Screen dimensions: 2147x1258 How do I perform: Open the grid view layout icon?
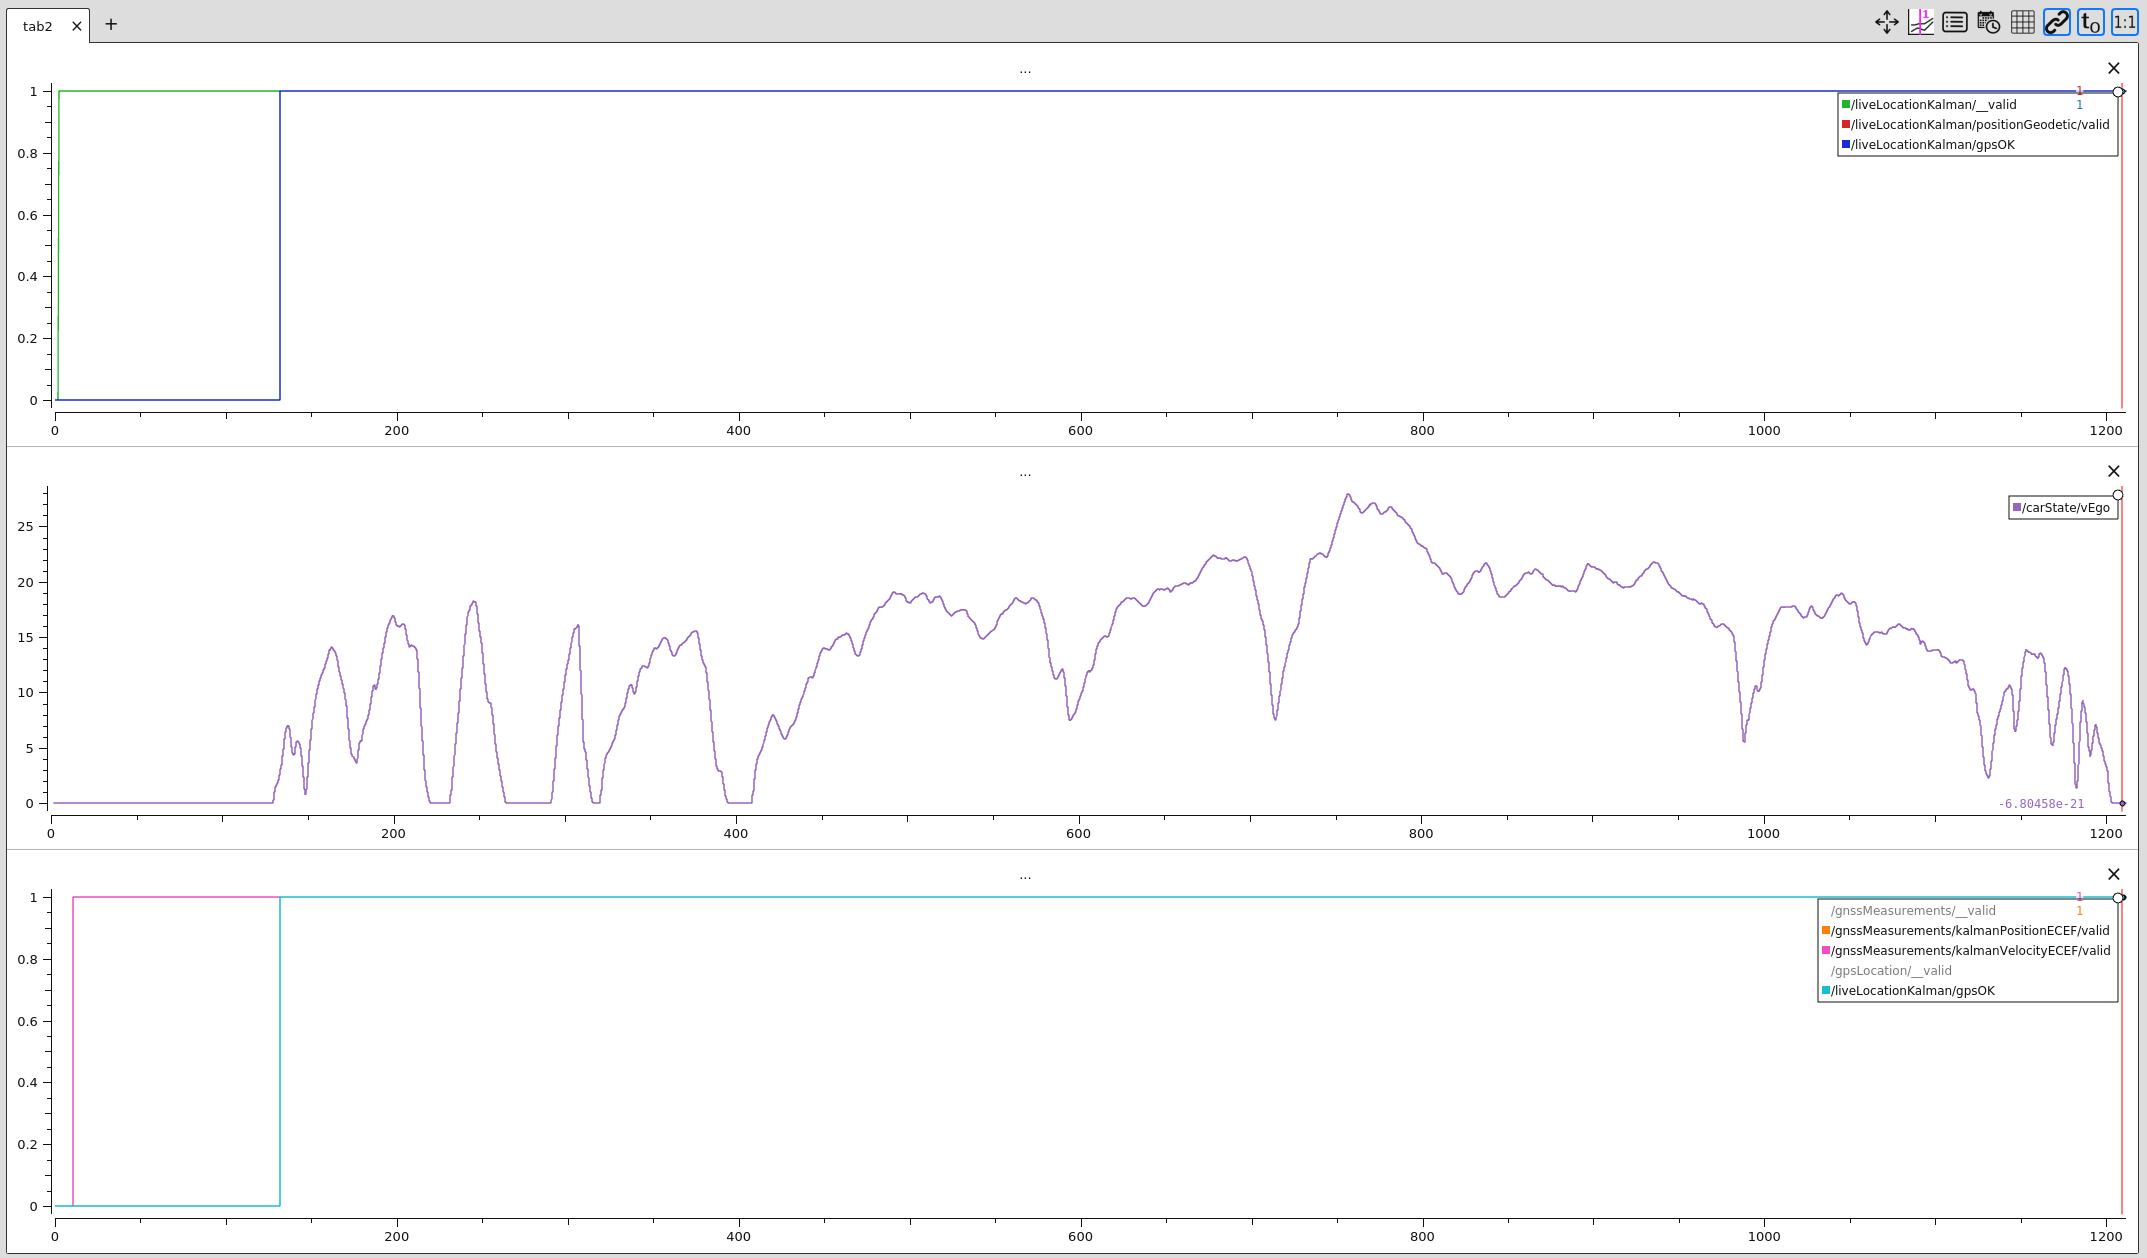[x=2021, y=22]
